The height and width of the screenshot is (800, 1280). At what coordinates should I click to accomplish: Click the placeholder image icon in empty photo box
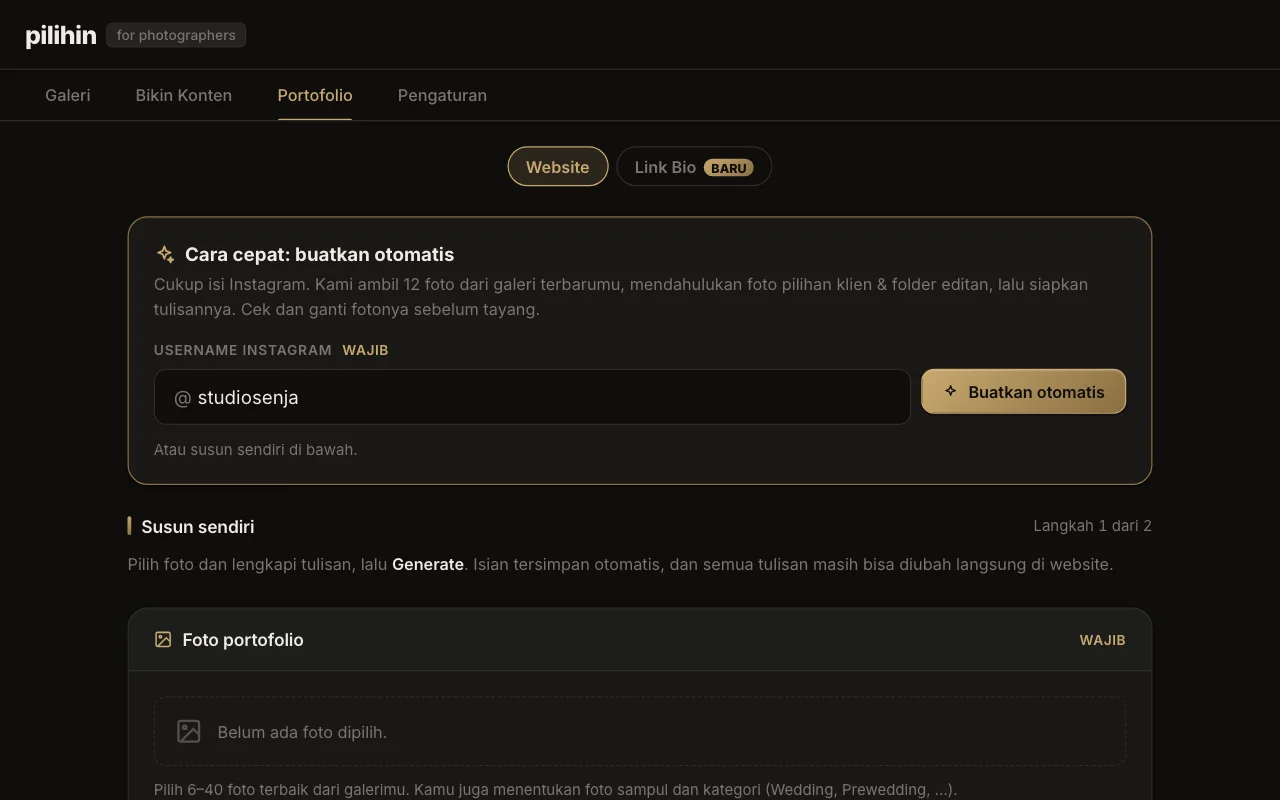click(x=189, y=731)
